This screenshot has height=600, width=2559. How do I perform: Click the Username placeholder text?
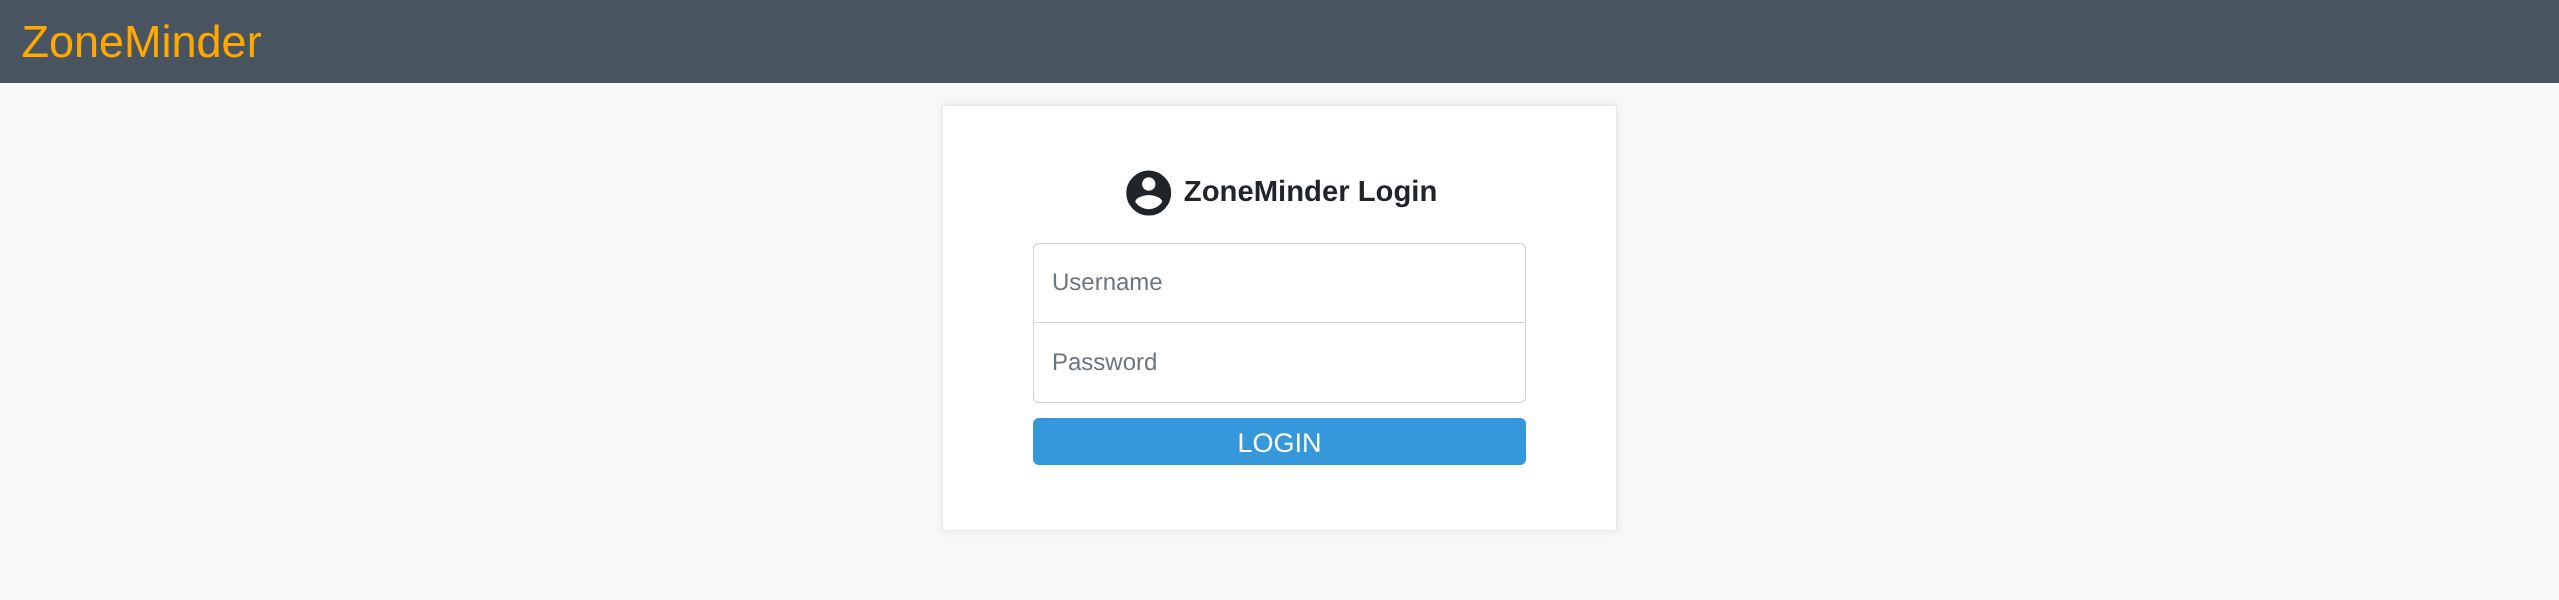click(1106, 283)
